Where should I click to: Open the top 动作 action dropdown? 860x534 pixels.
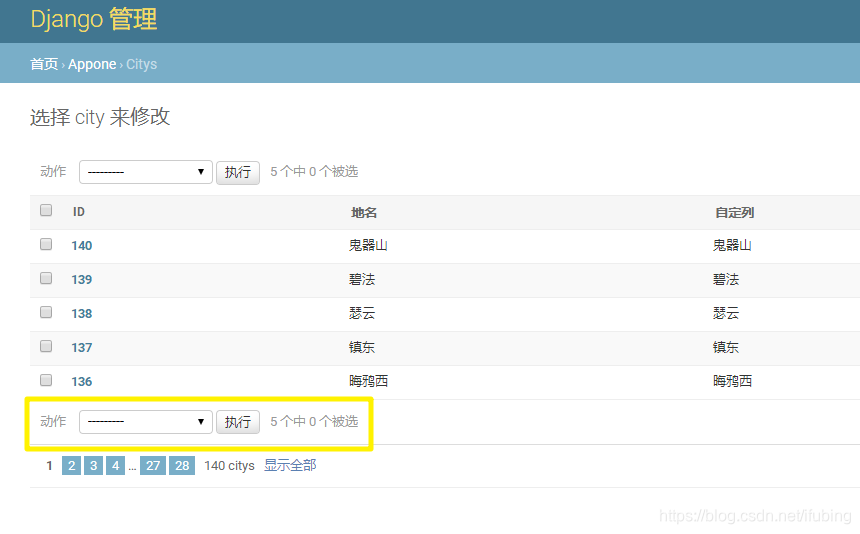pos(146,172)
